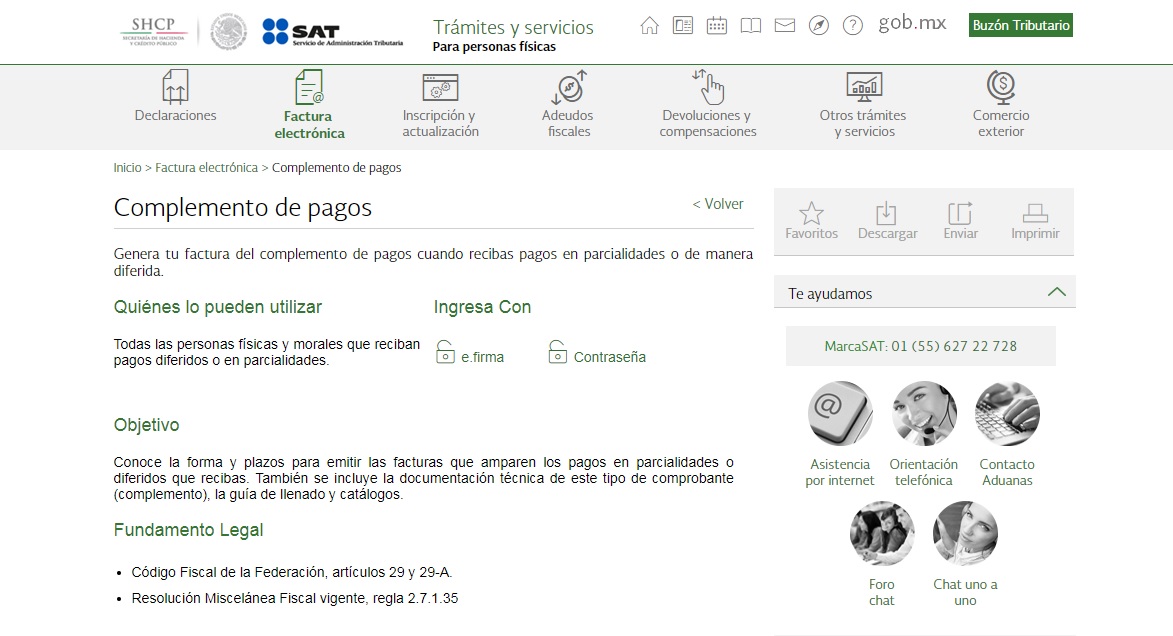1173x636 pixels.
Task: Click the home icon in top bar
Action: 650,26
